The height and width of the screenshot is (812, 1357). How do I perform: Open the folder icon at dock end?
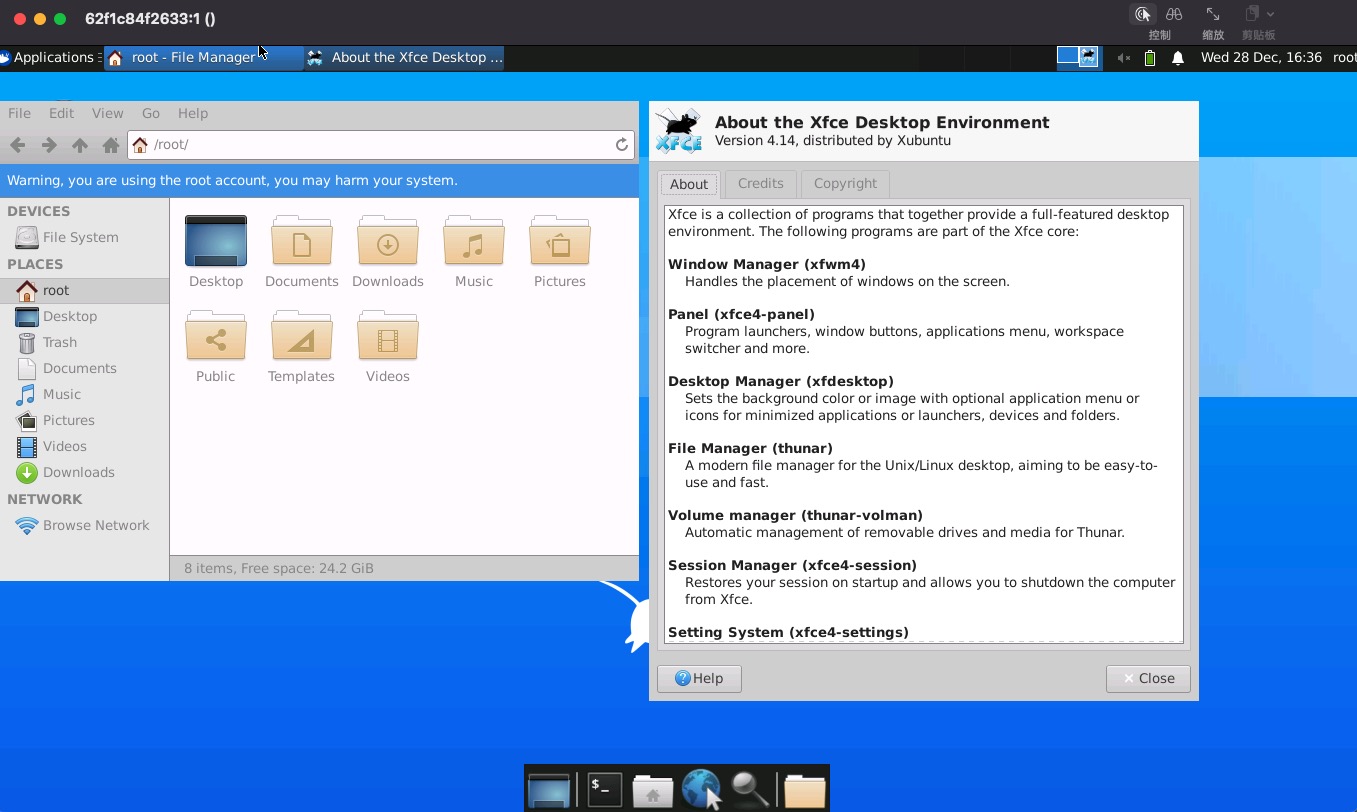pos(805,789)
